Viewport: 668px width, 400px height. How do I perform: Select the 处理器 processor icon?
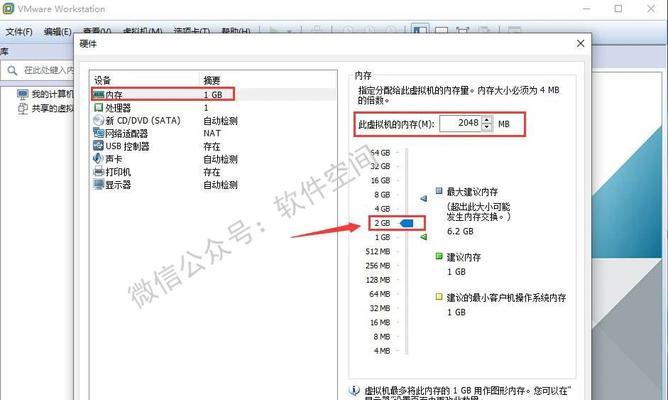[98, 107]
